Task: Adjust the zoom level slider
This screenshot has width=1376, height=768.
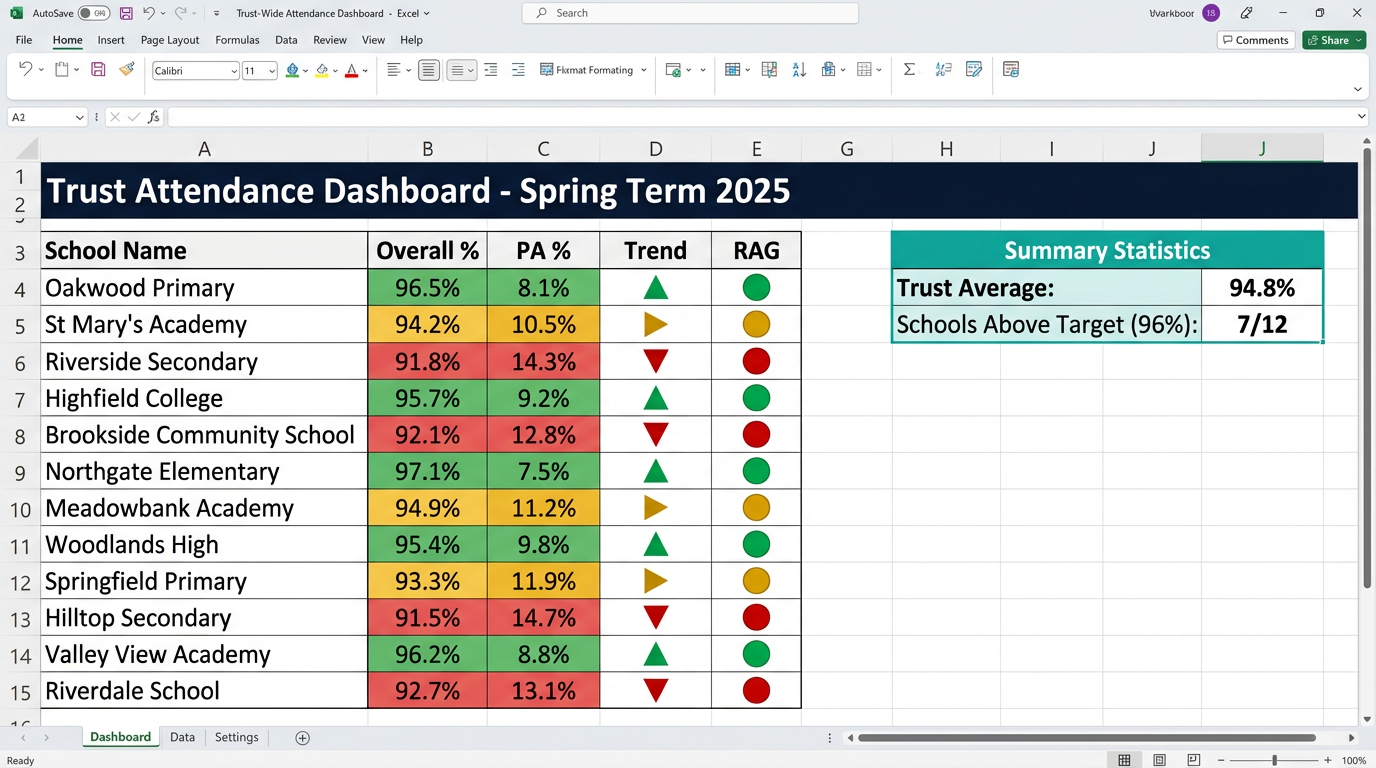Action: click(1274, 760)
